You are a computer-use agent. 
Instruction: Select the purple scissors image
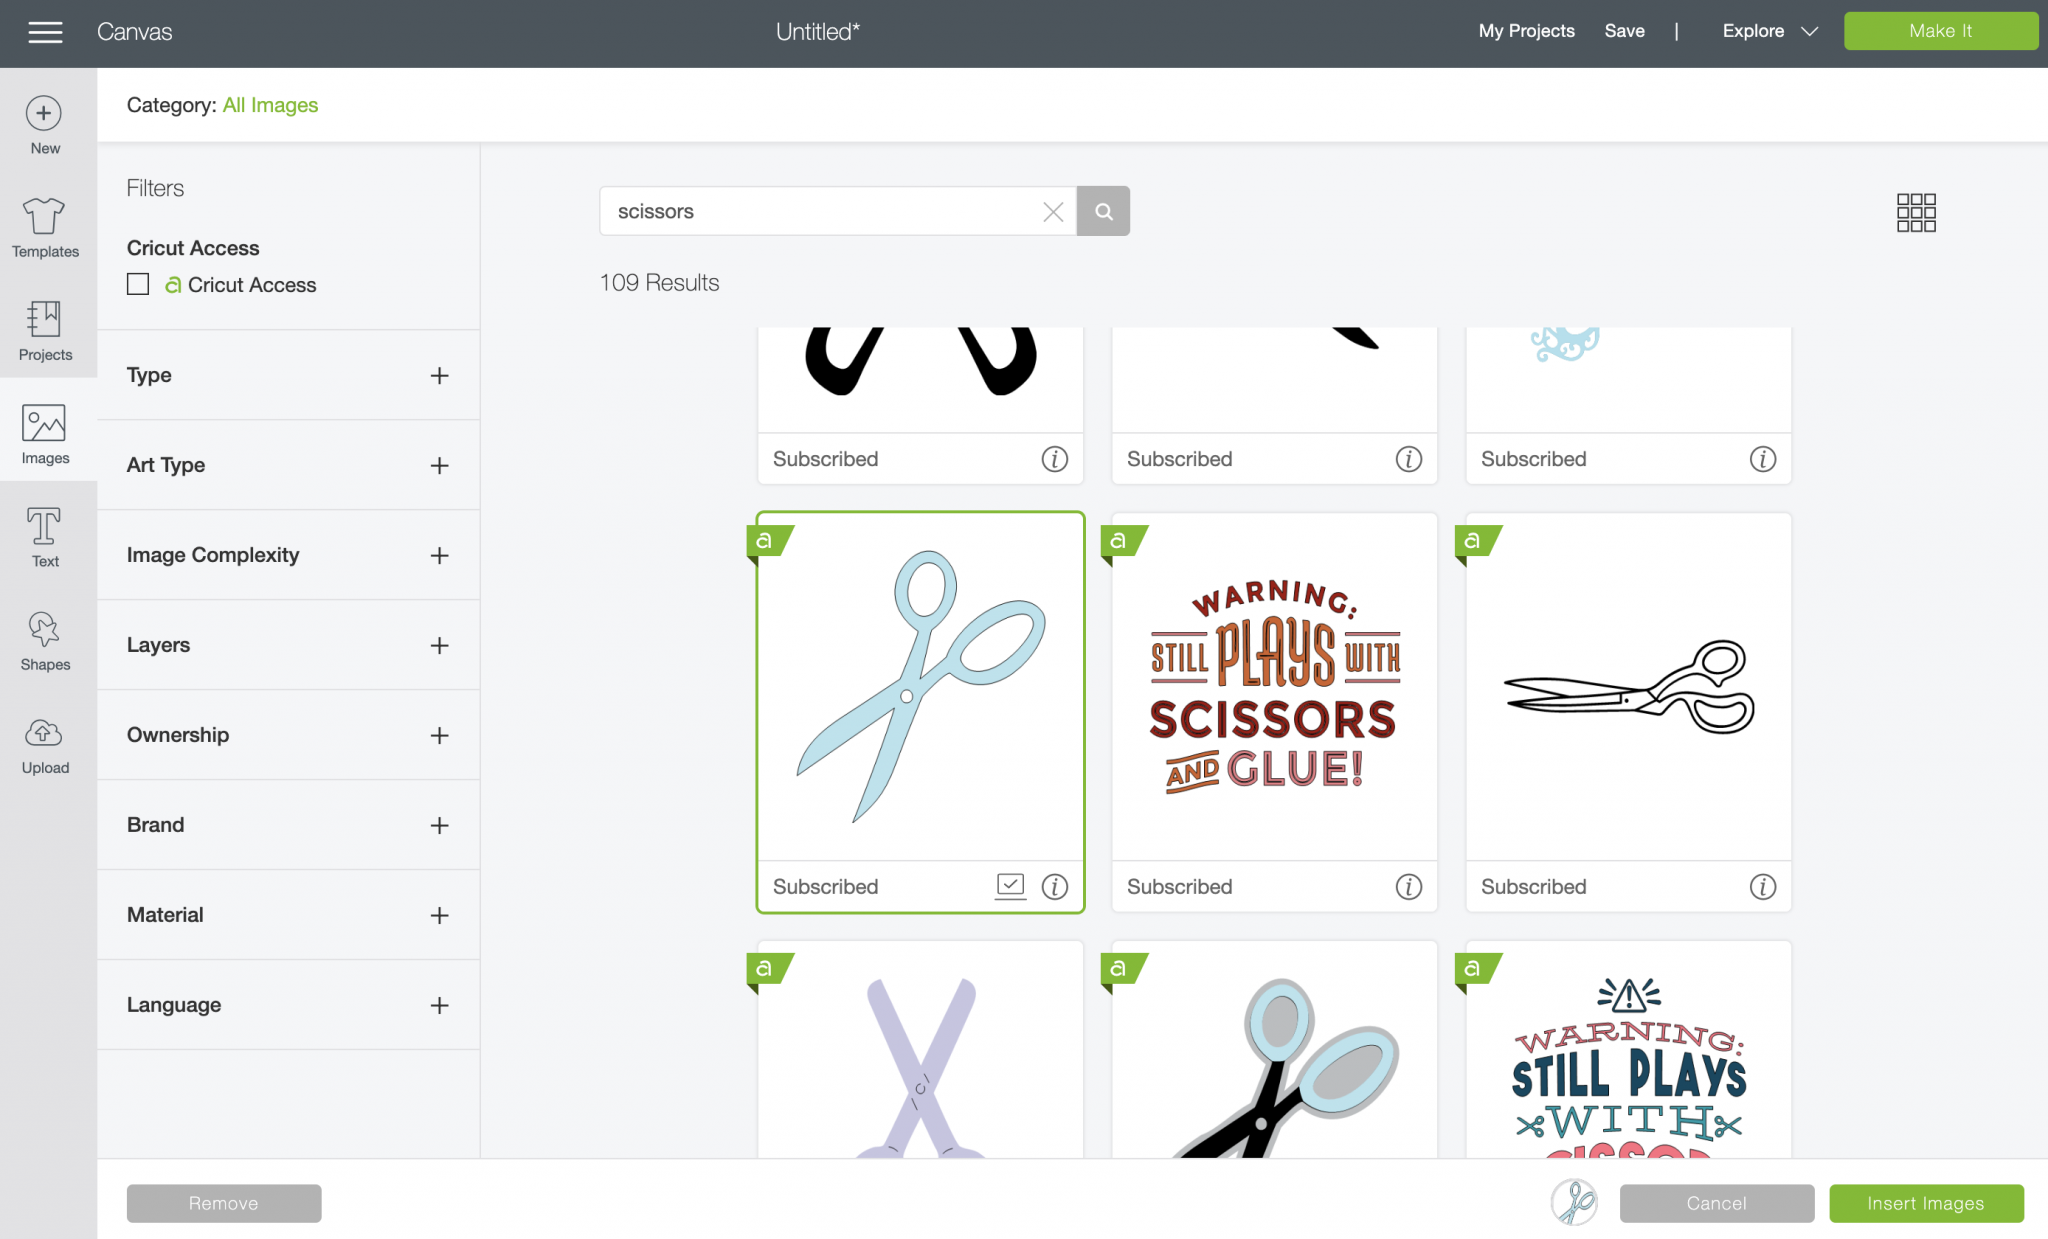pos(920,1050)
